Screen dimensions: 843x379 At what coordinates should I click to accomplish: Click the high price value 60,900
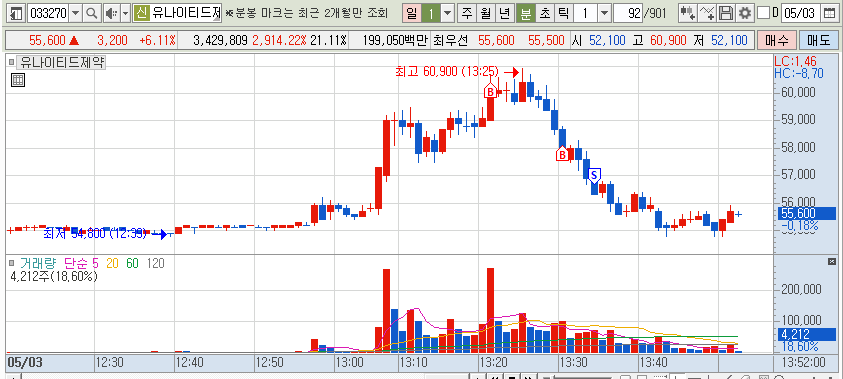coord(668,40)
